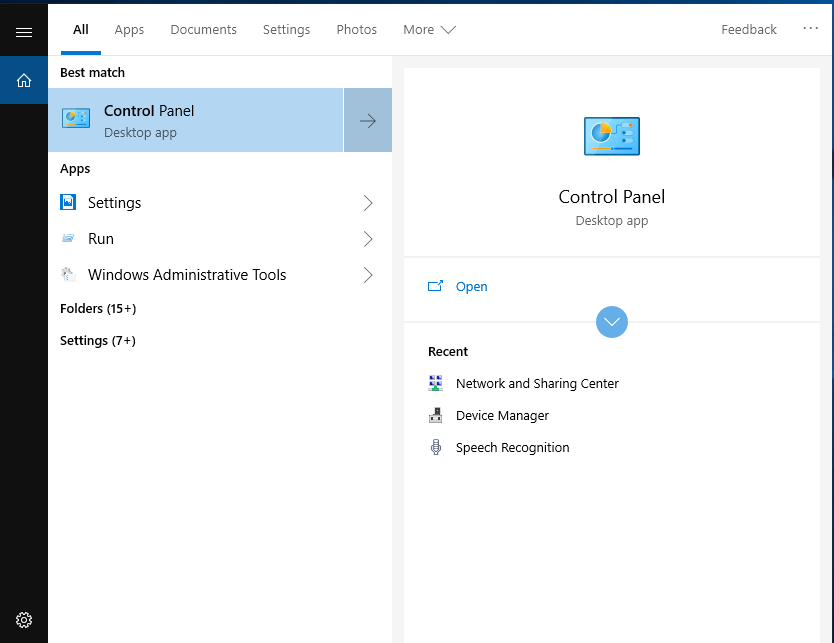This screenshot has height=643, width=834.
Task: Open the hamburger menu icon
Action: (x=24, y=32)
